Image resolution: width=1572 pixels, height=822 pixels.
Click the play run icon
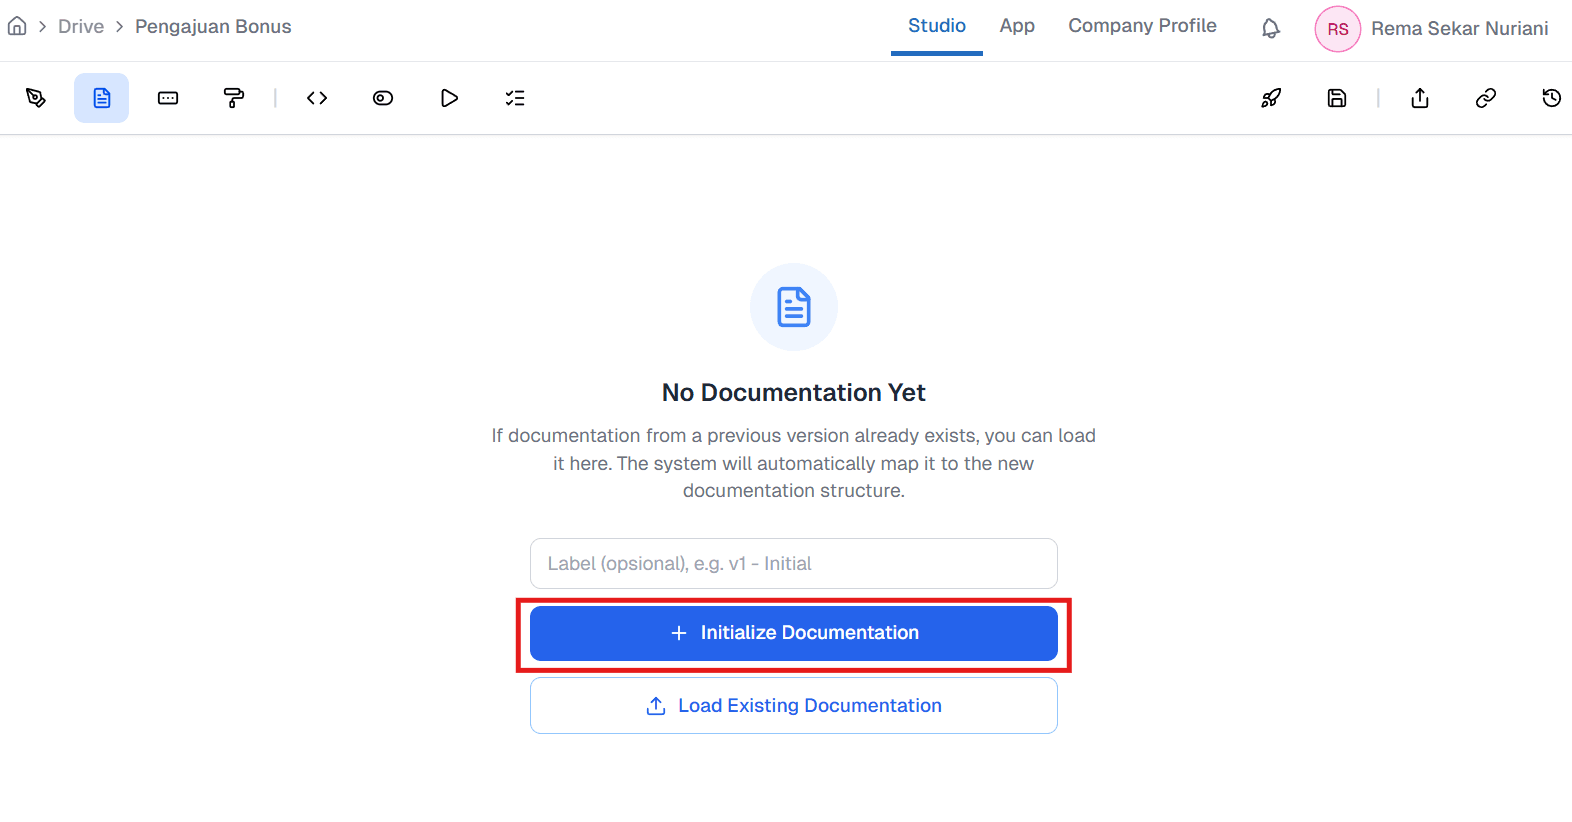point(449,98)
